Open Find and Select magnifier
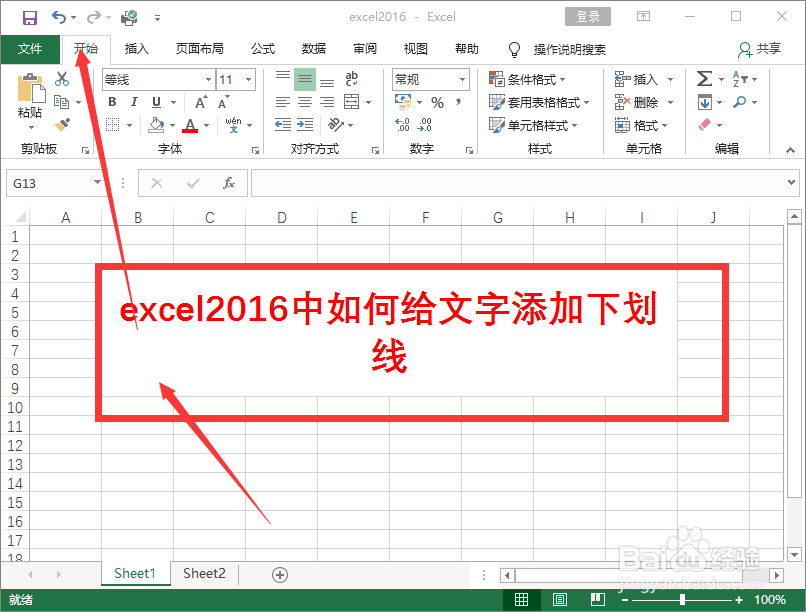The image size is (806, 612). point(740,102)
